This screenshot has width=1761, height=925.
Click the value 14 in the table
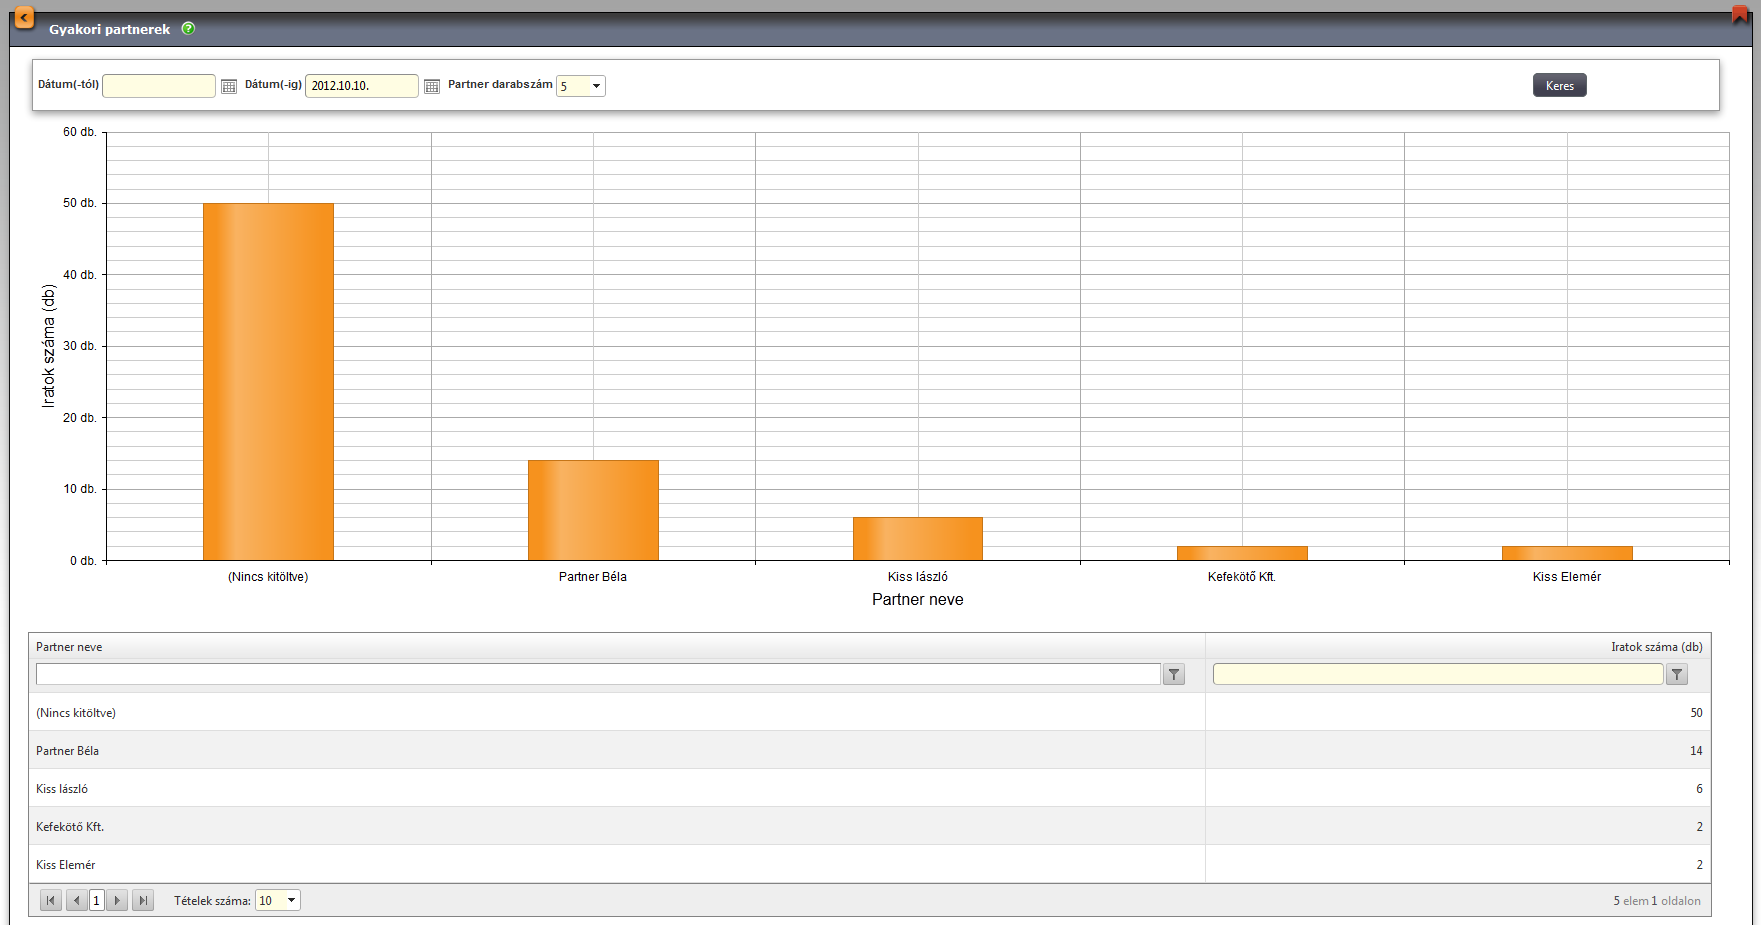1696,751
